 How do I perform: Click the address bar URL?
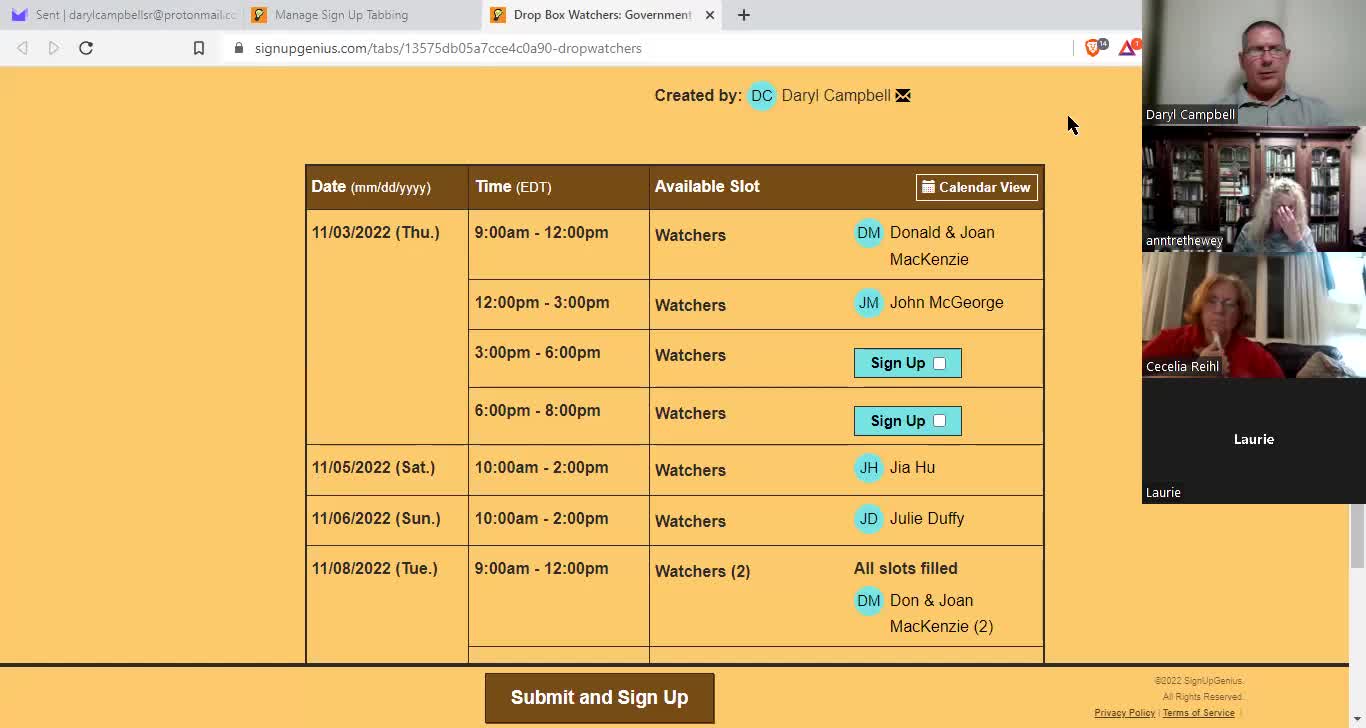[x=448, y=48]
